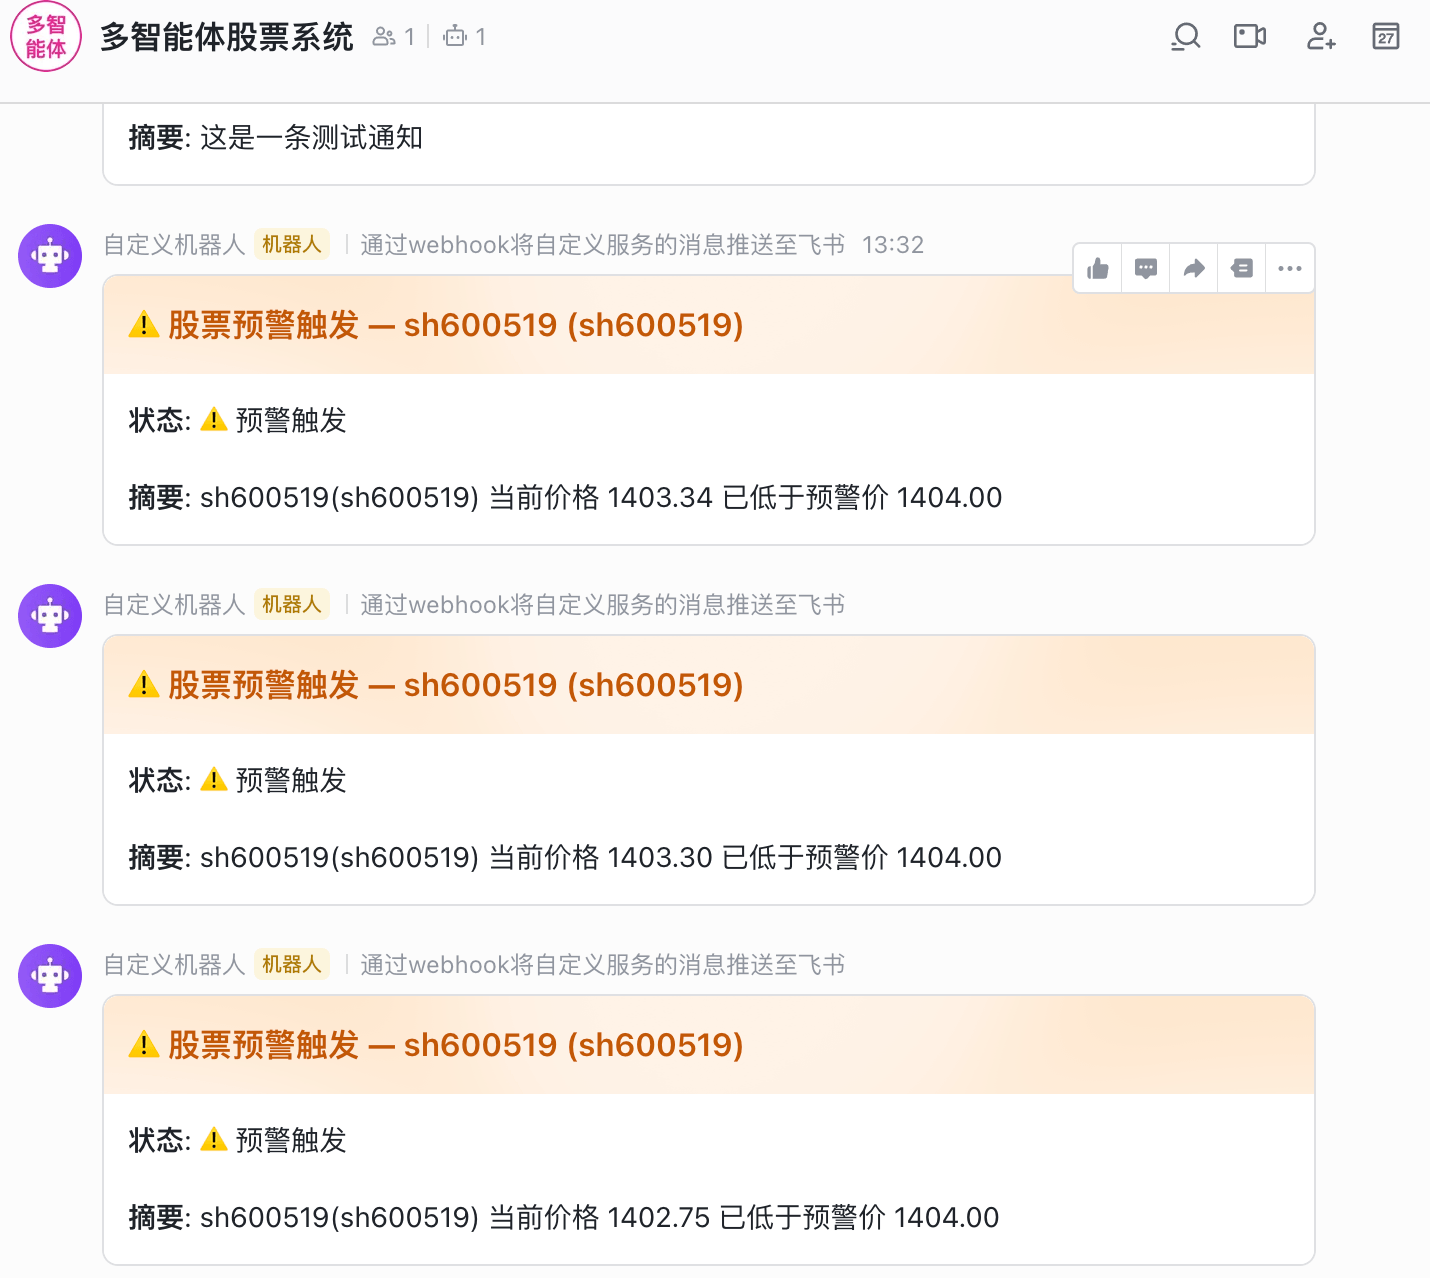Click the bot avatar of the 13:32 message

pos(50,256)
